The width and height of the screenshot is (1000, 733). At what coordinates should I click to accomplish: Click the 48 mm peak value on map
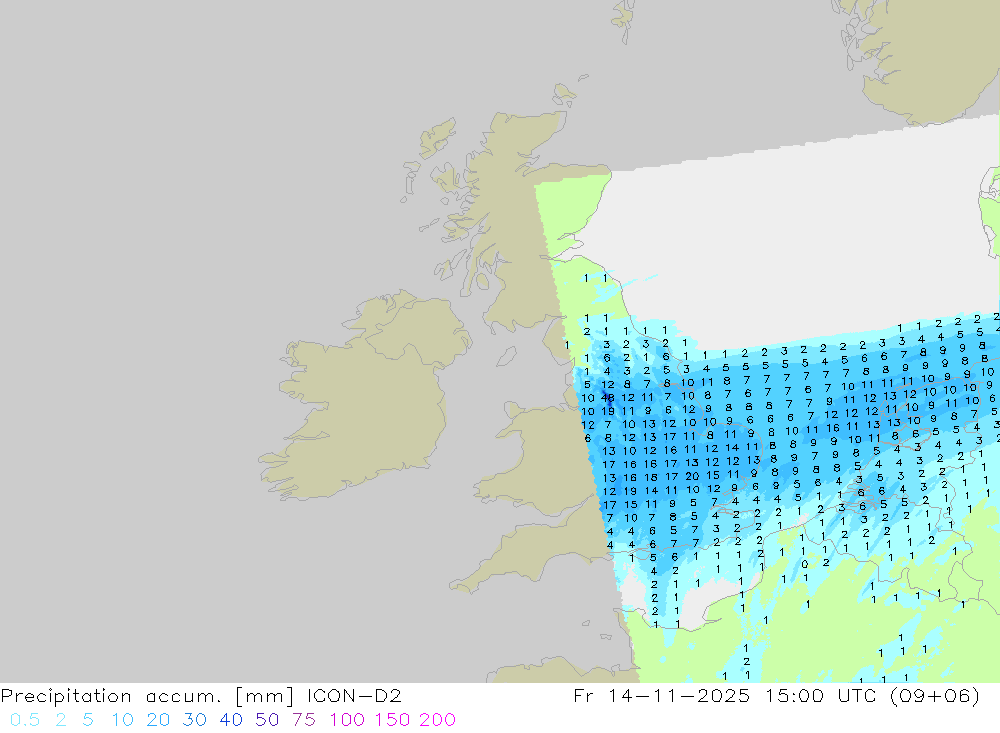click(x=608, y=398)
